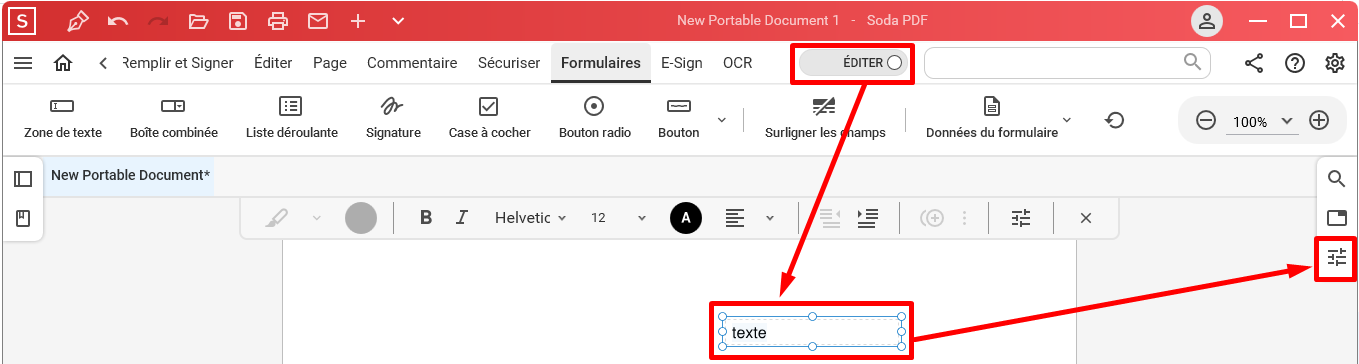Open application settings gear
Viewport: 1359px width, 364px height.
(1335, 63)
